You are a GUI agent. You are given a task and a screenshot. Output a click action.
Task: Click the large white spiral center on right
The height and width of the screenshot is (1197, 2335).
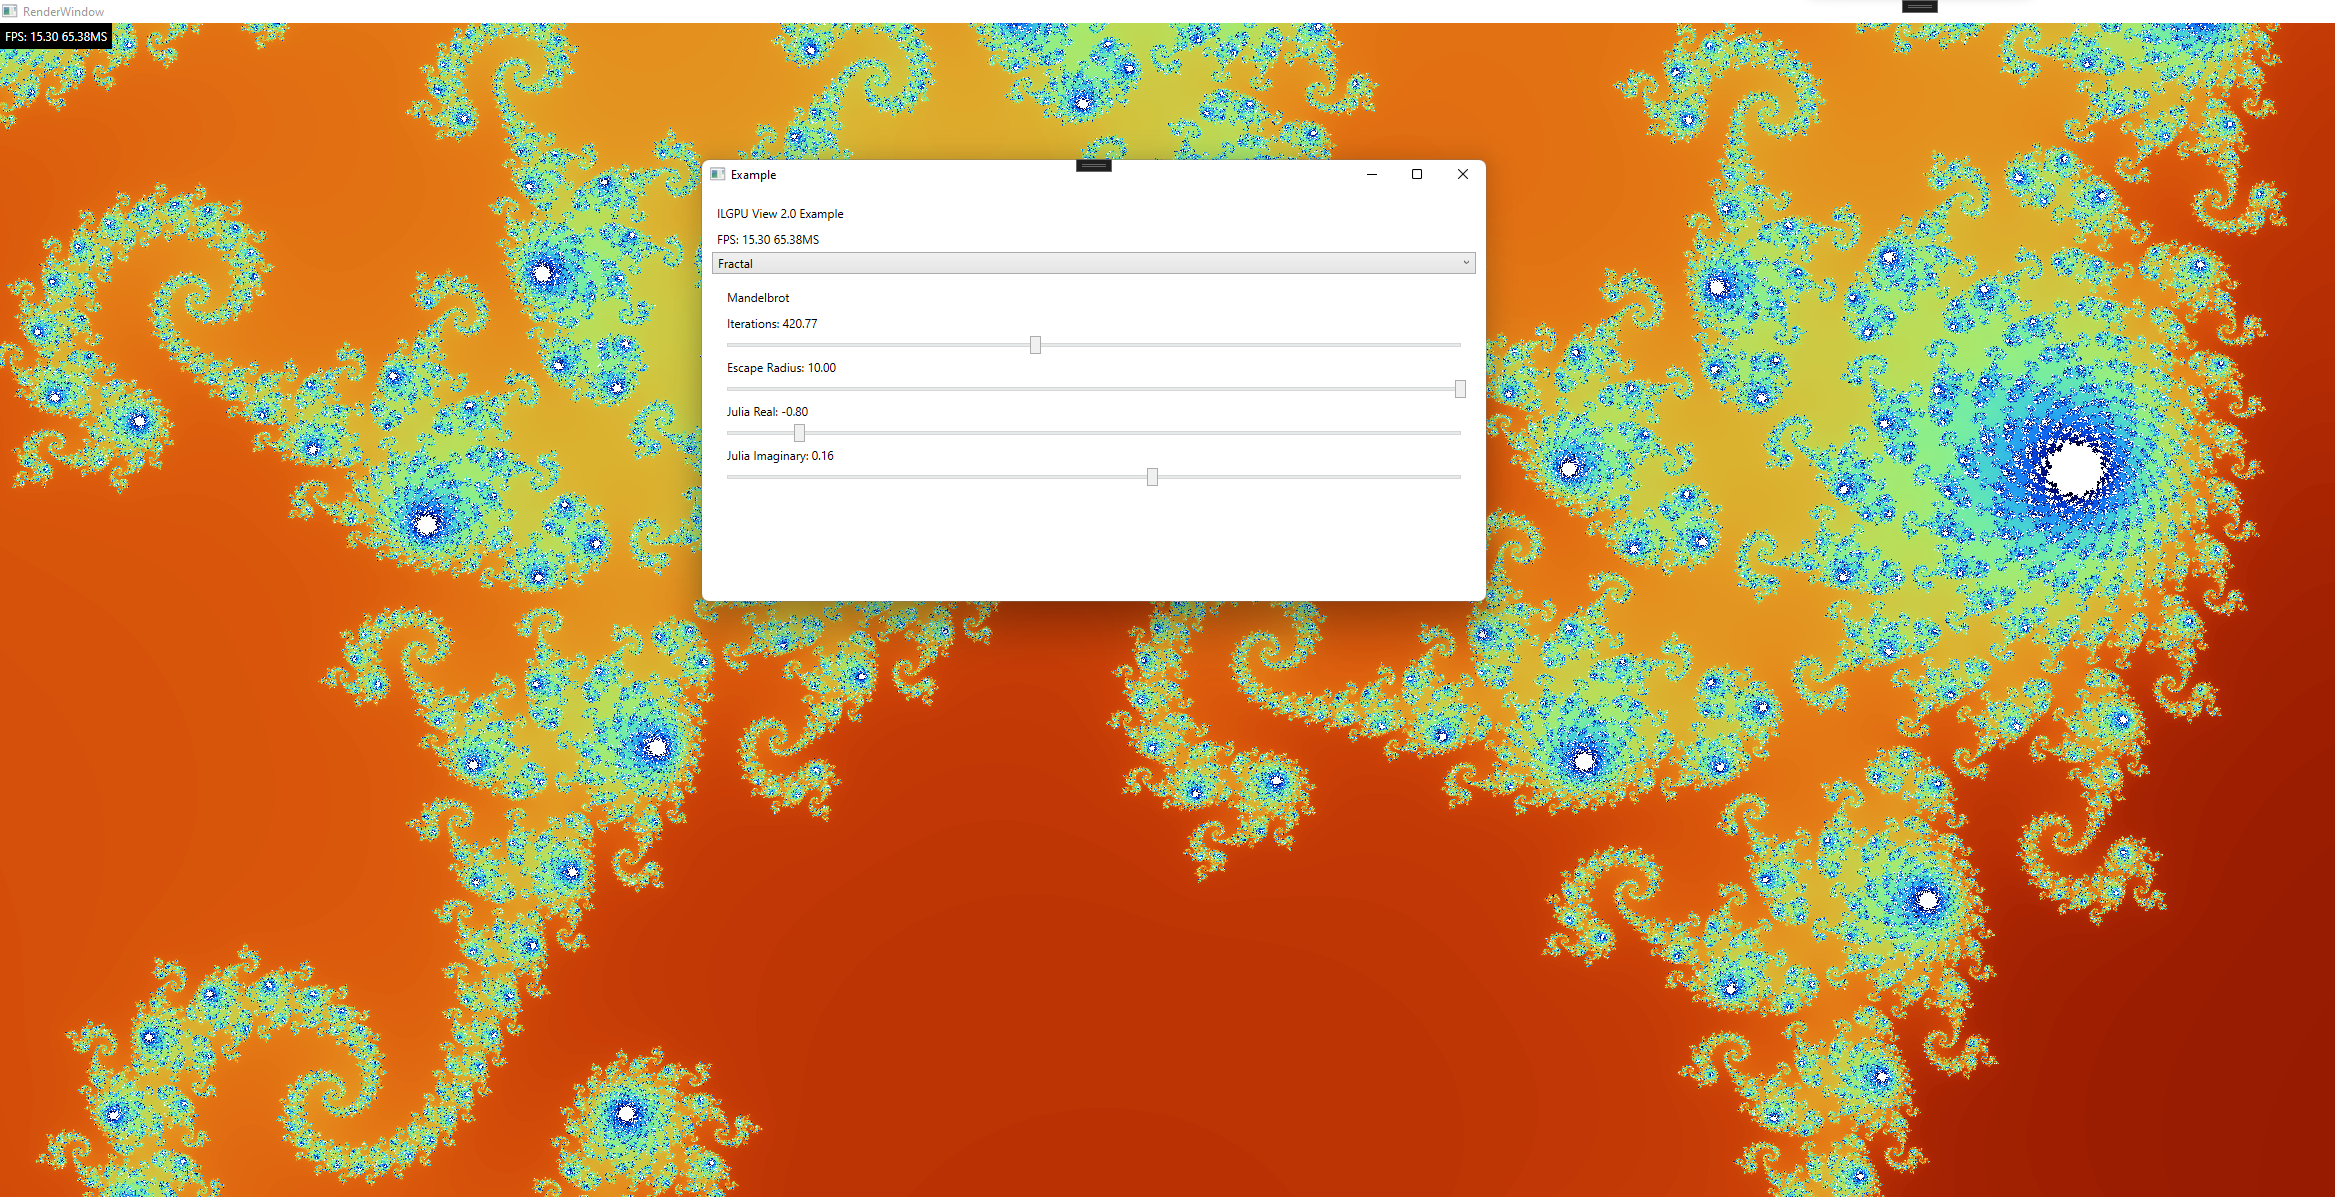coord(2075,469)
